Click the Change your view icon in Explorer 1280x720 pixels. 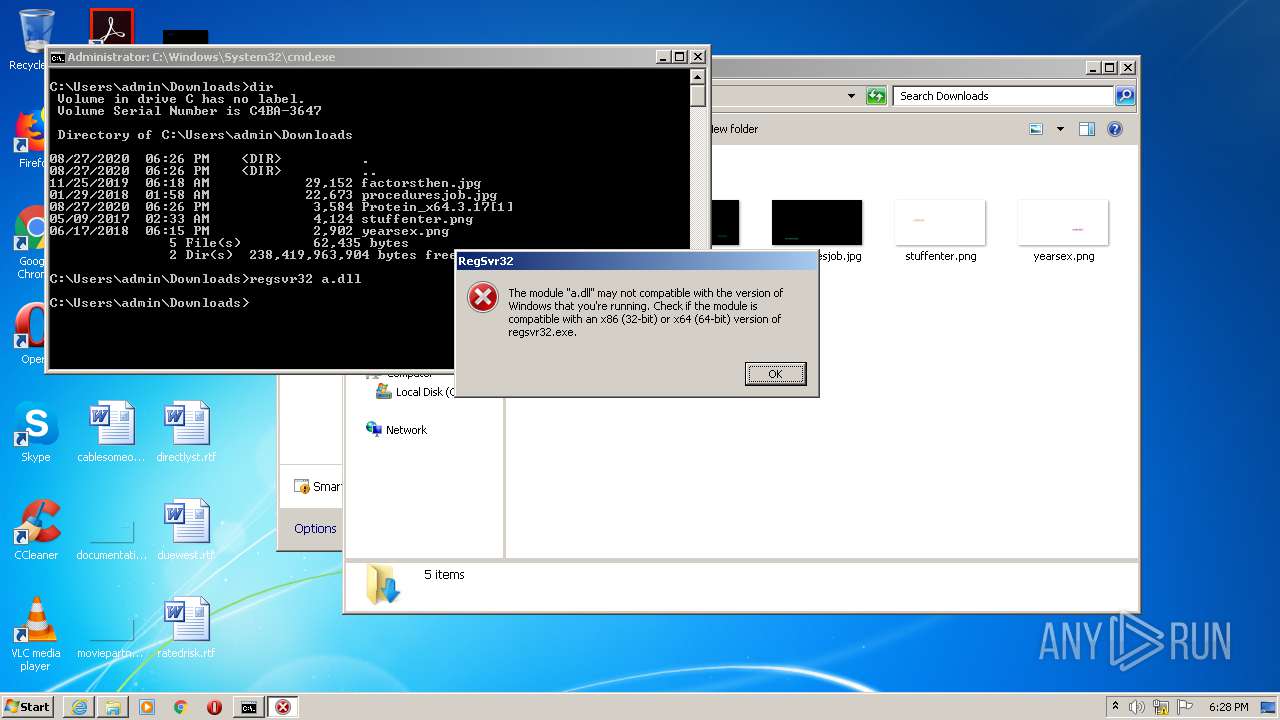pos(1036,129)
